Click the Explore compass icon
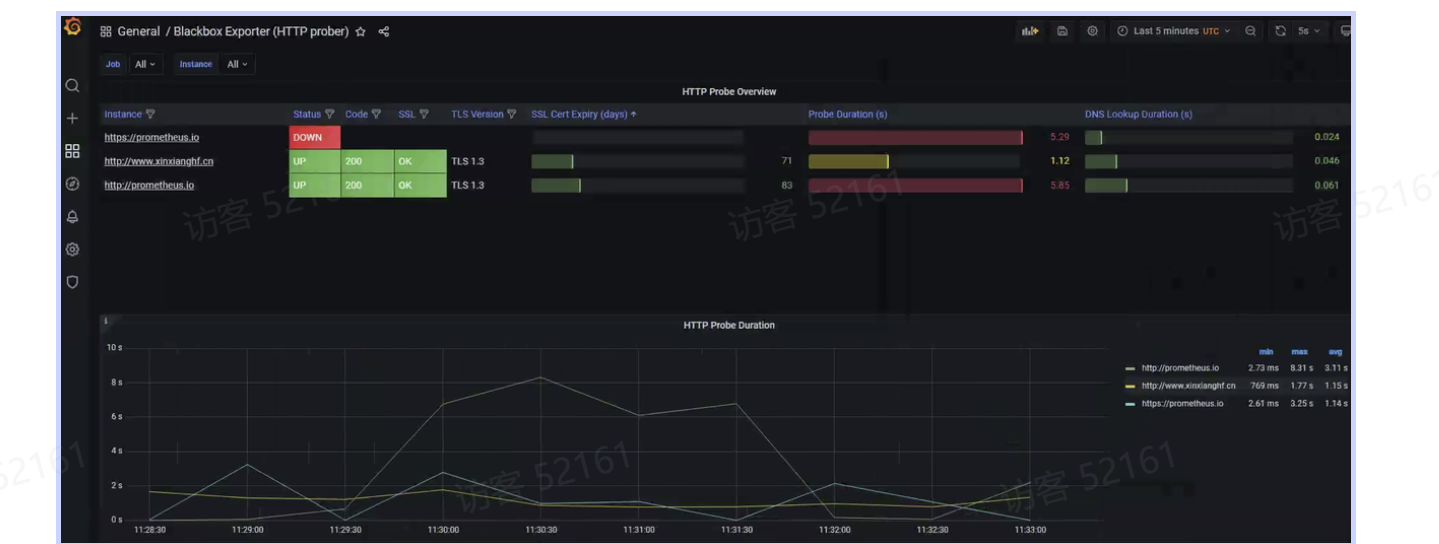Viewport: 1439px width, 544px height. [72, 184]
